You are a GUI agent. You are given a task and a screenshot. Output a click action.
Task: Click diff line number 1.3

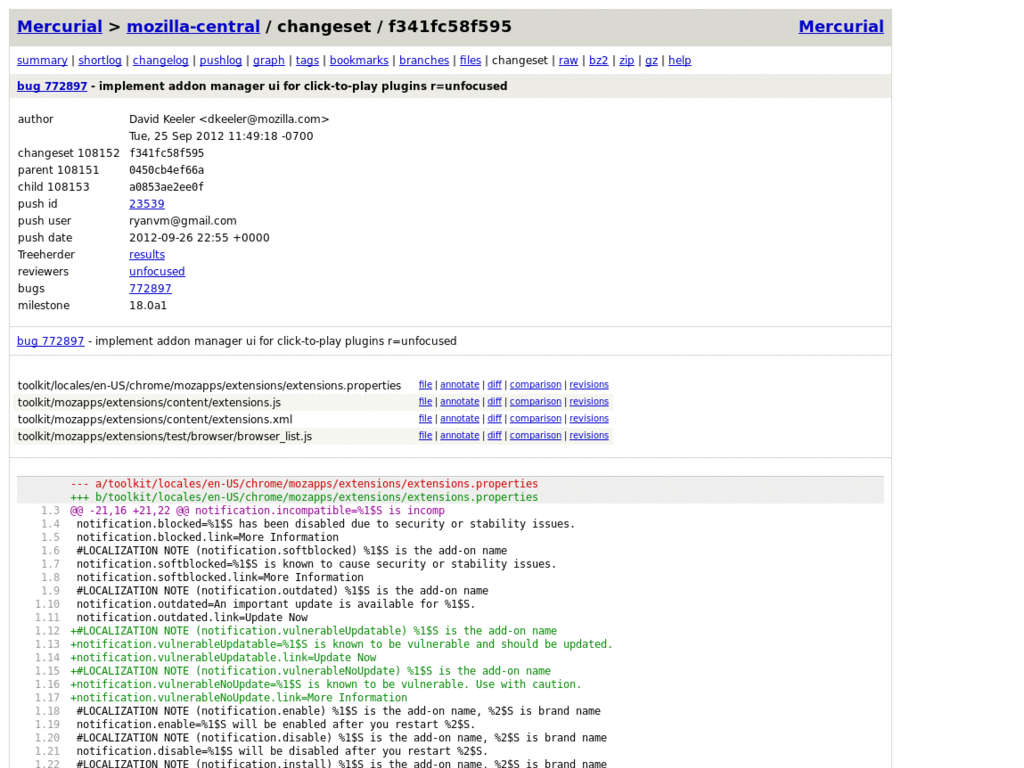click(50, 511)
